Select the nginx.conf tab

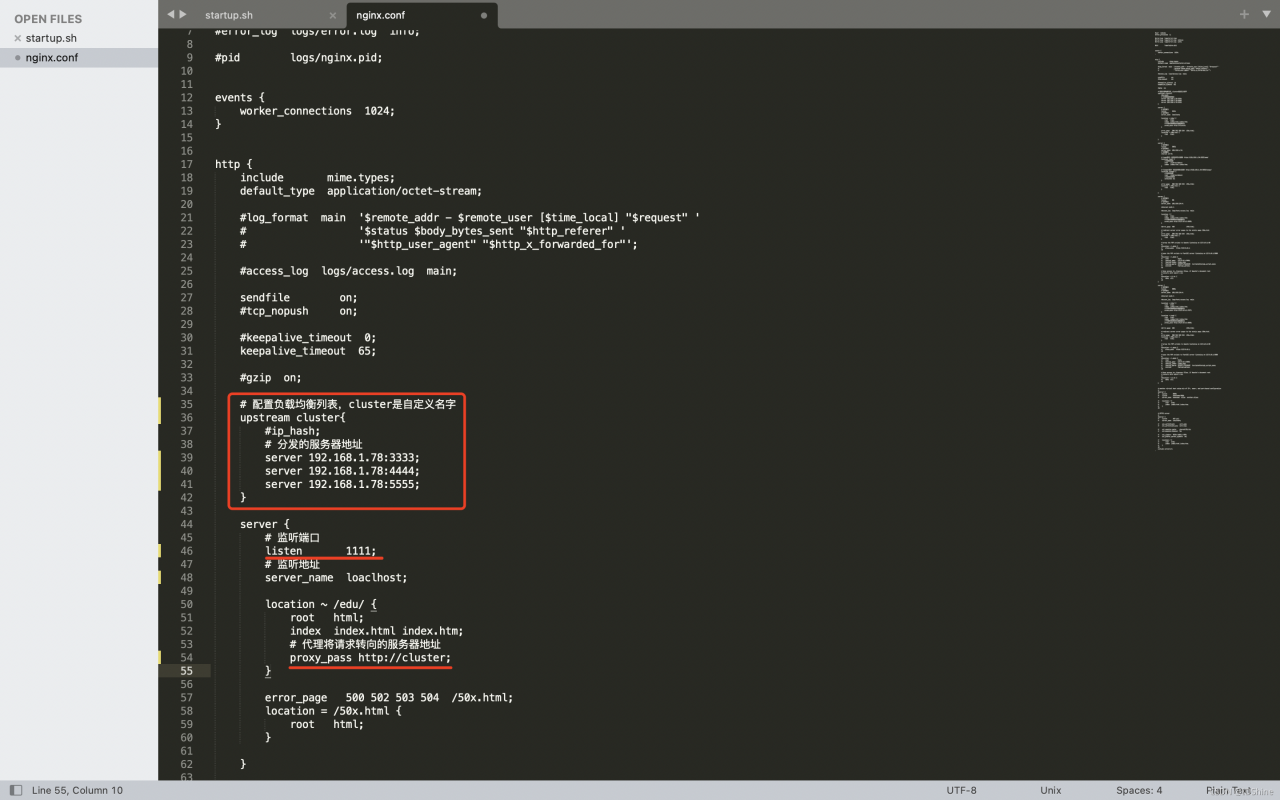[x=380, y=15]
